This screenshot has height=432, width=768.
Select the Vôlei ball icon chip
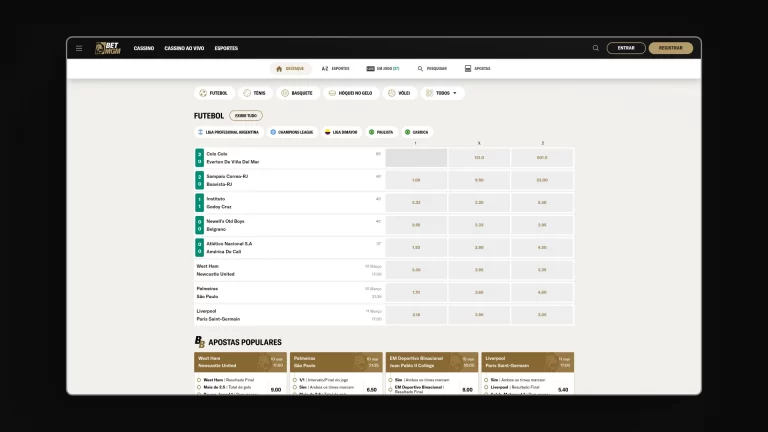click(x=392, y=93)
